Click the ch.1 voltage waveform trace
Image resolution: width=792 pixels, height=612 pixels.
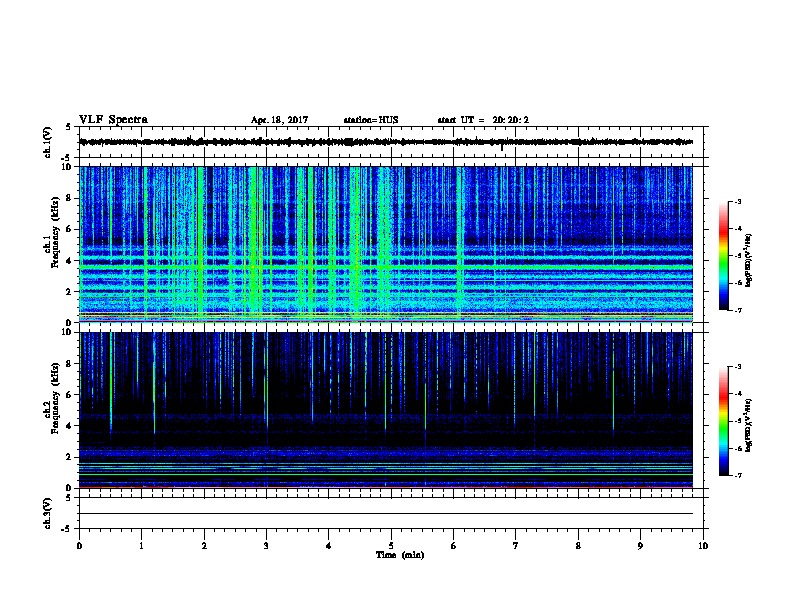(386, 142)
